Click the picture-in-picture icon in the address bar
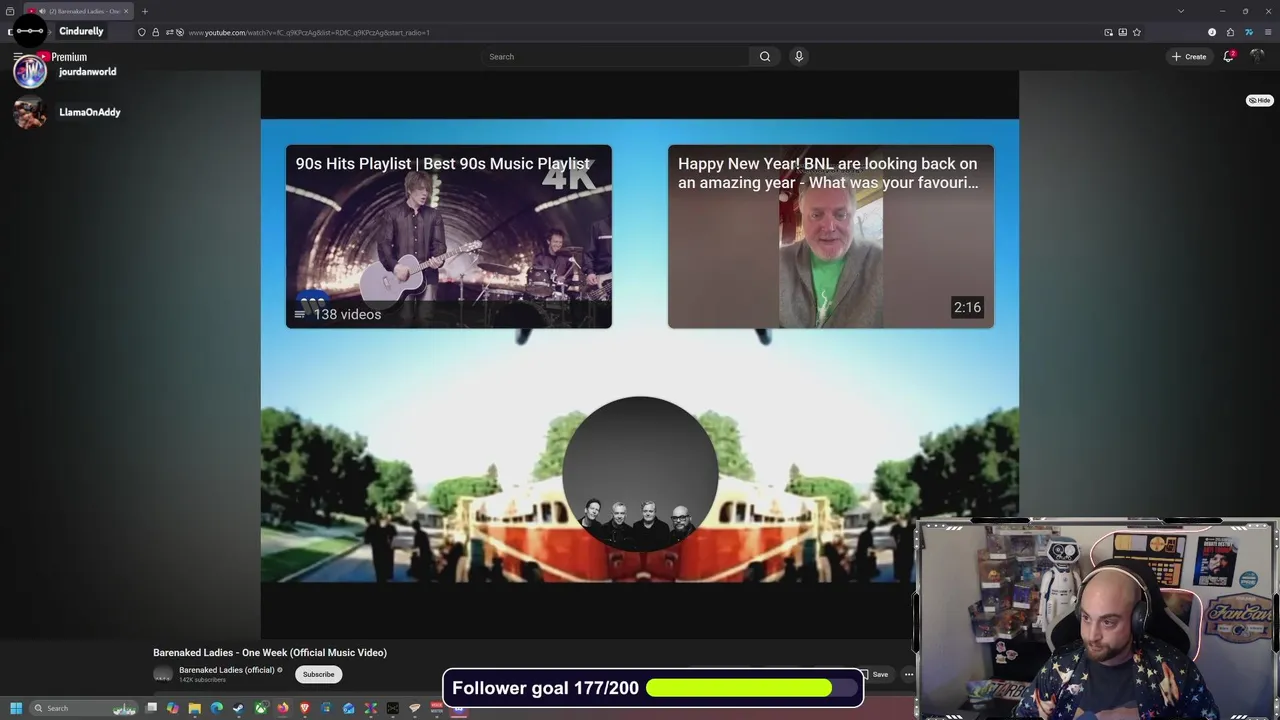This screenshot has height=720, width=1280. 1108,32
